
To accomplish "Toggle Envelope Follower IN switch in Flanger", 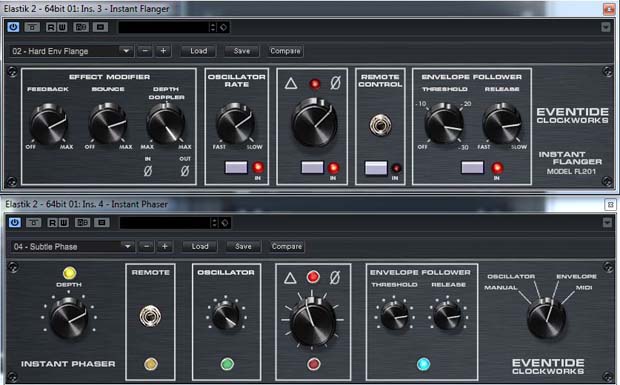I will tap(473, 167).
